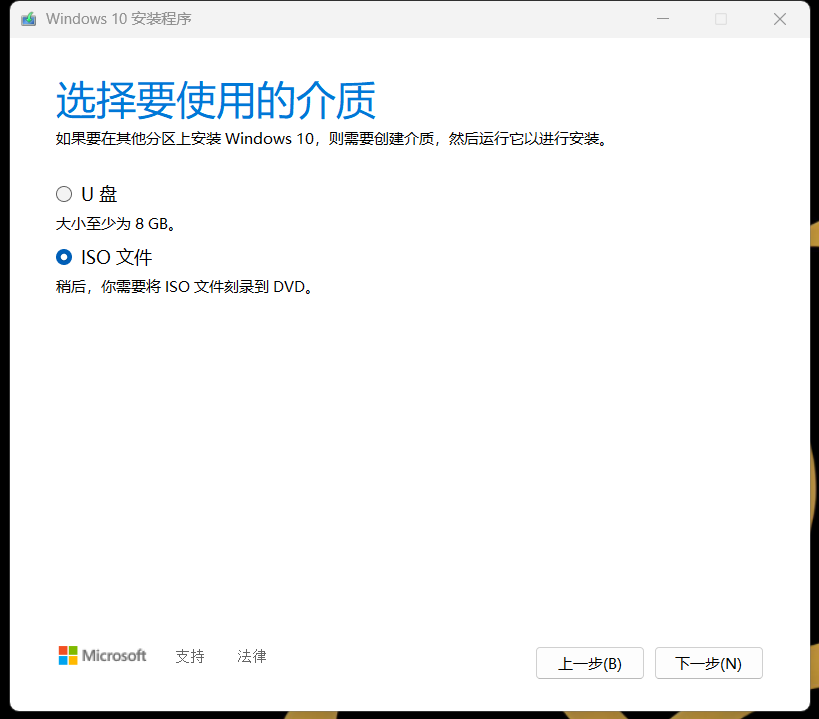The height and width of the screenshot is (719, 819).
Task: Select the U 盘 radio button
Action: pyautogui.click(x=64, y=194)
